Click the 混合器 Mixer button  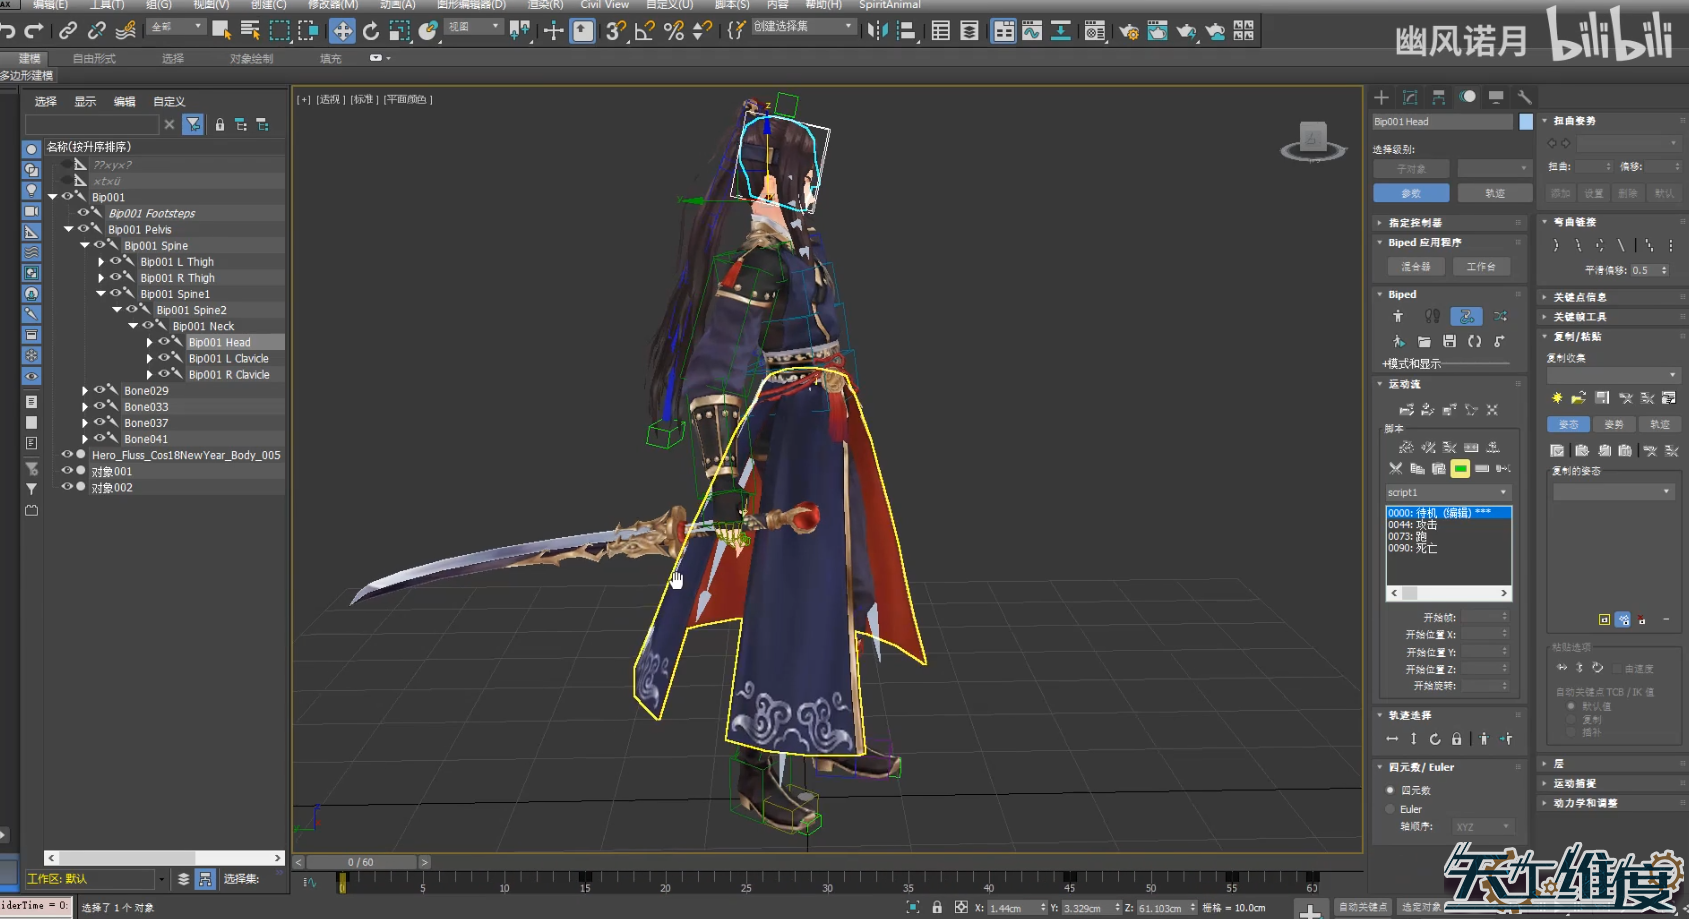pos(1415,267)
